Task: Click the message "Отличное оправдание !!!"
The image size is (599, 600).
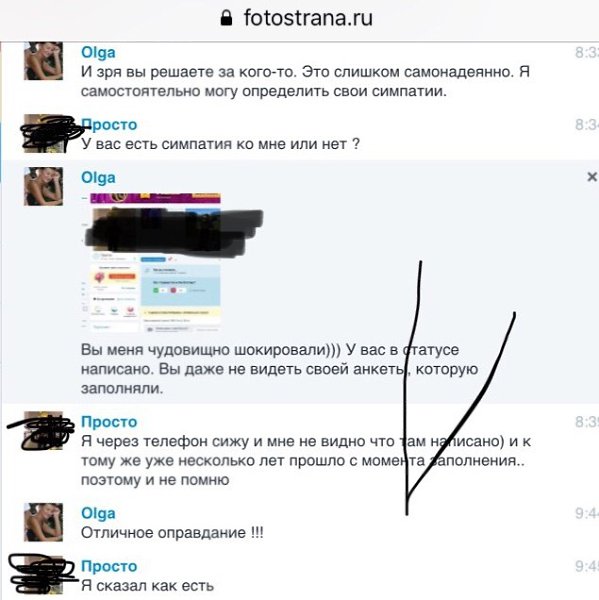Action: point(172,533)
